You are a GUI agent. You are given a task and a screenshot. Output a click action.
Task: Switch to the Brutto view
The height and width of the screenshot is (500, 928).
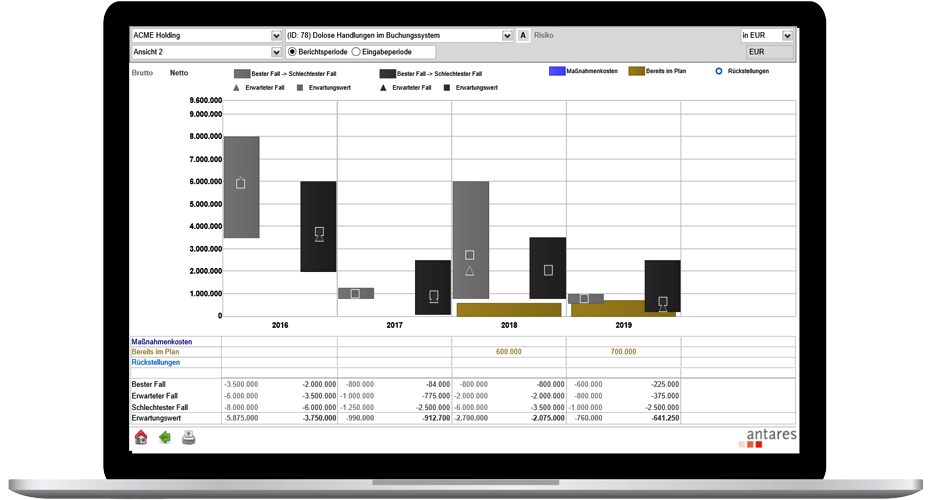click(x=145, y=72)
